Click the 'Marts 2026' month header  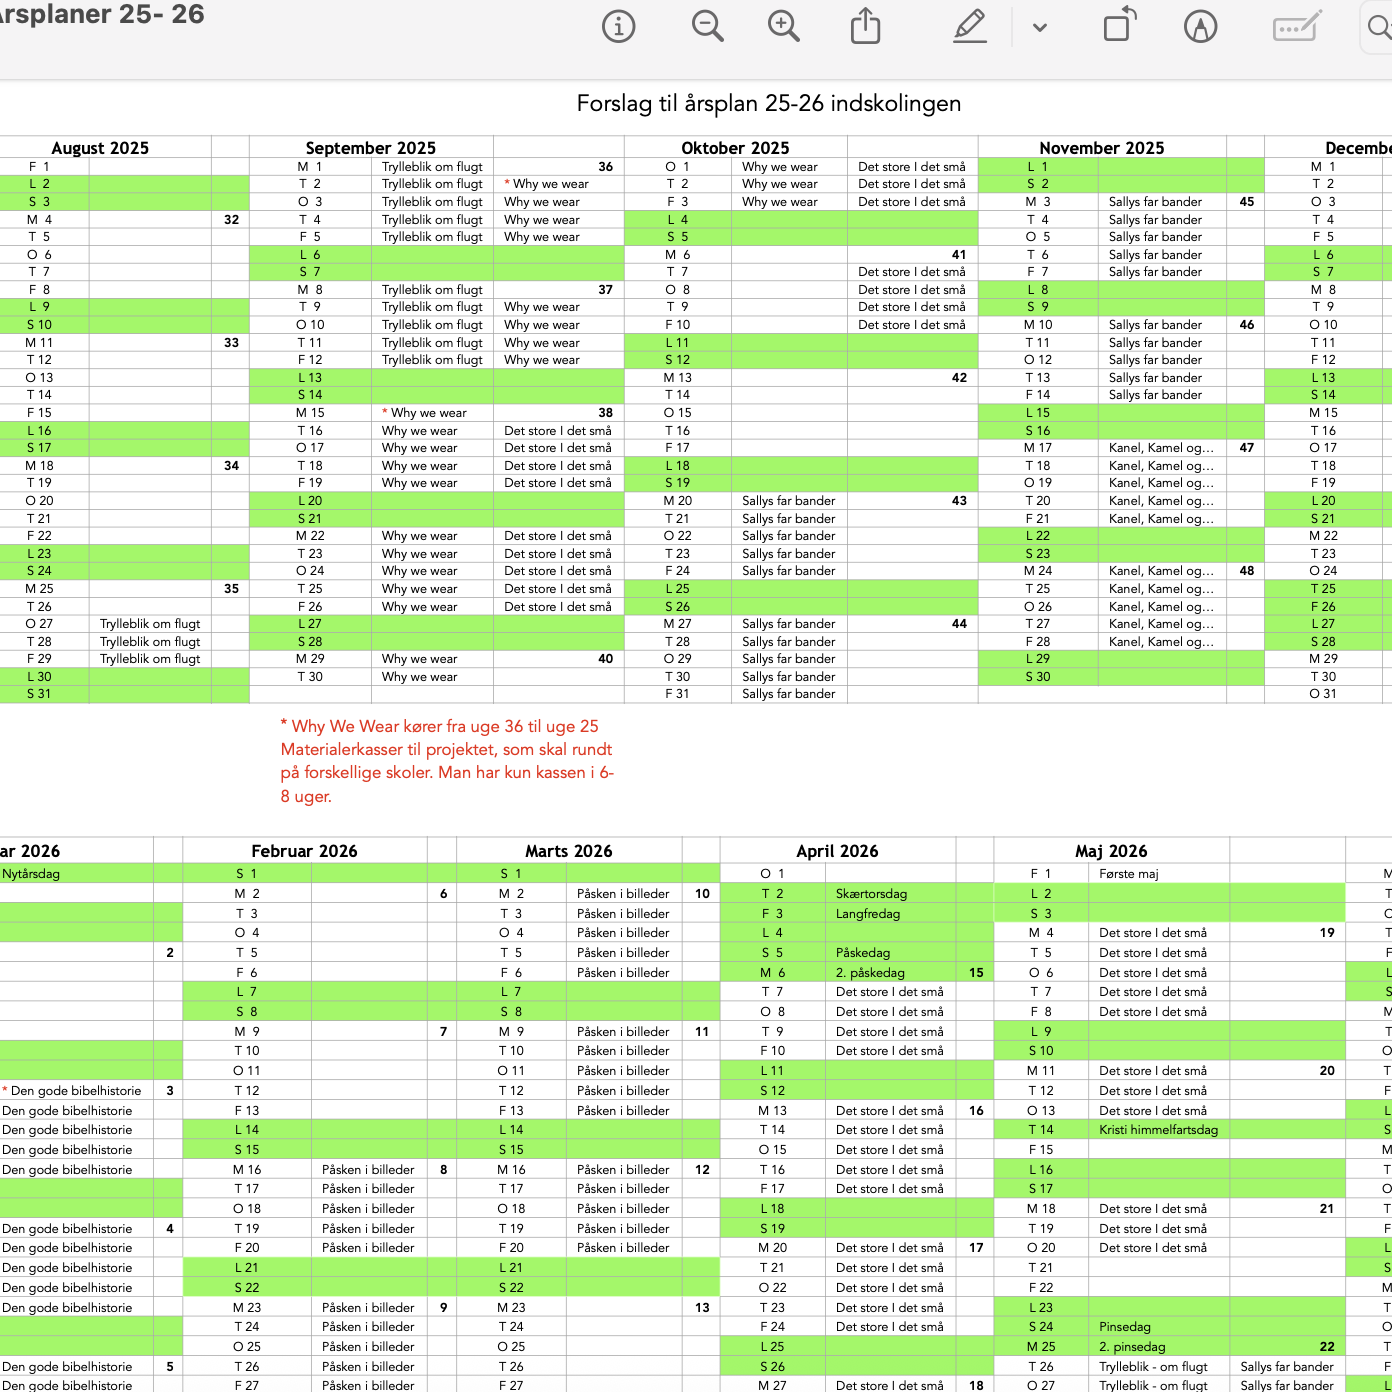pyautogui.click(x=569, y=851)
